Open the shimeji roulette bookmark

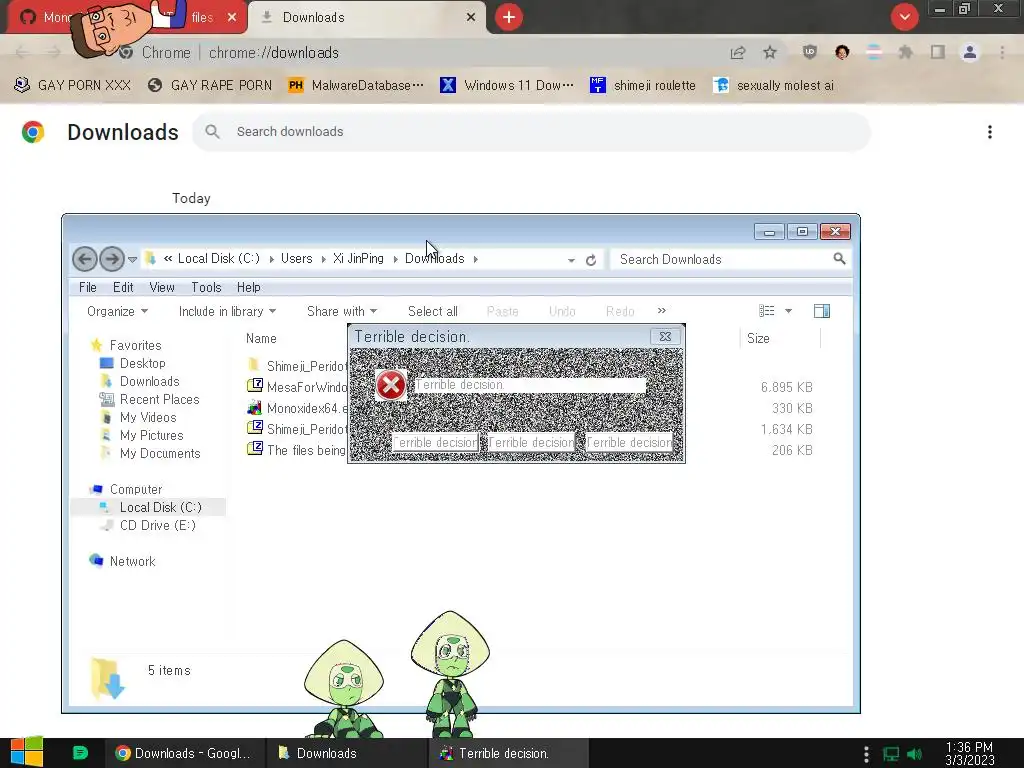tap(643, 86)
